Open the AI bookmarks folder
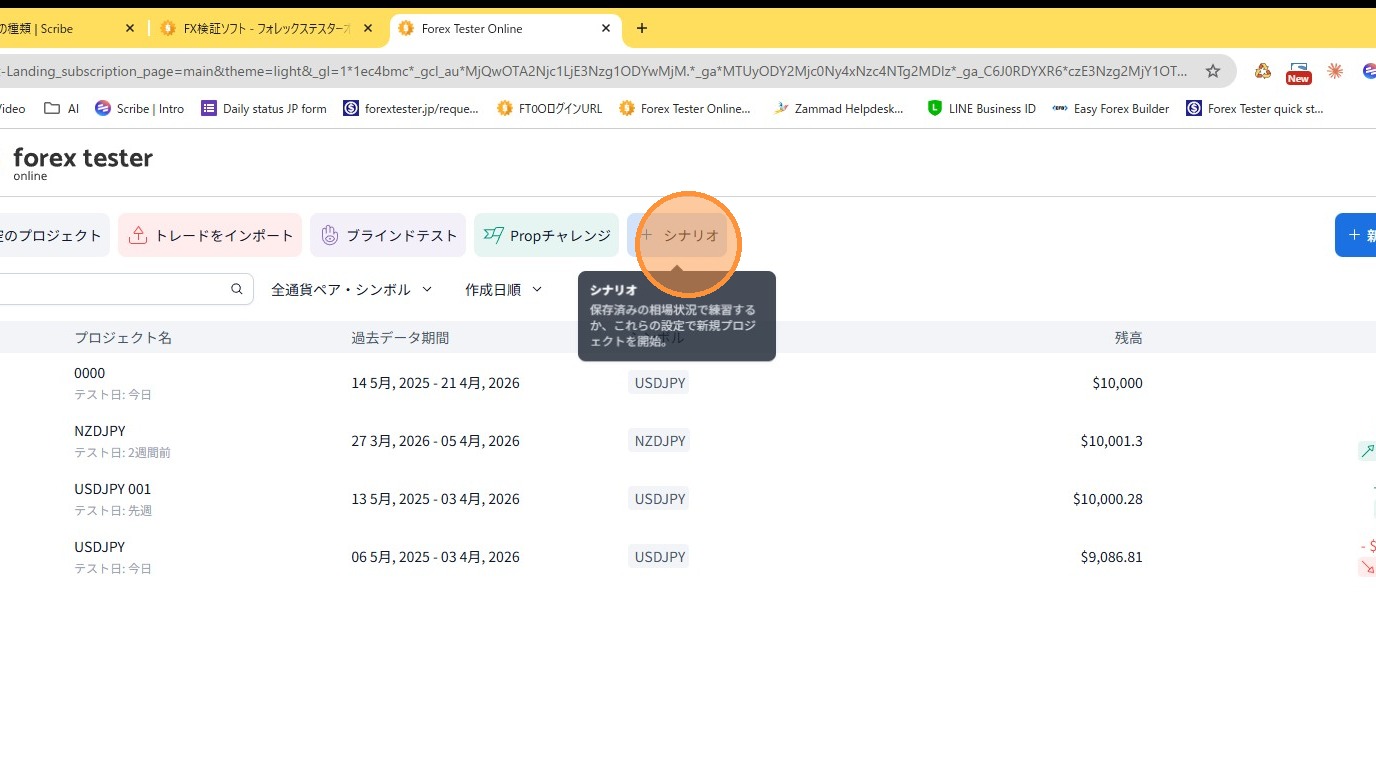 pyautogui.click(x=62, y=109)
